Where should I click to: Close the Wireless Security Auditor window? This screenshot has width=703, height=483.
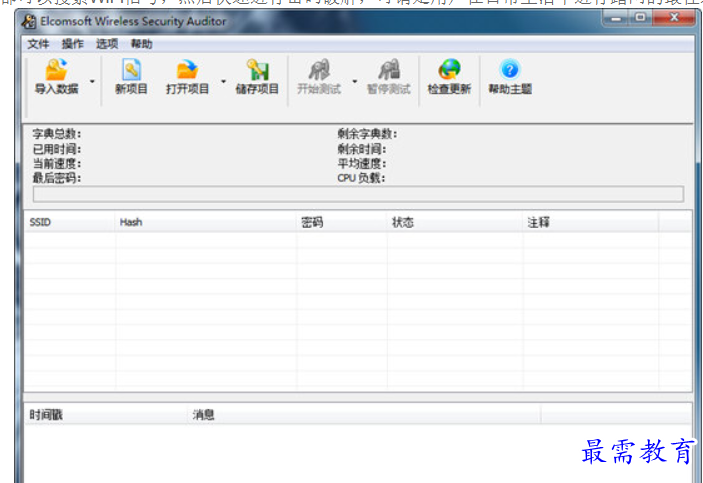point(673,18)
